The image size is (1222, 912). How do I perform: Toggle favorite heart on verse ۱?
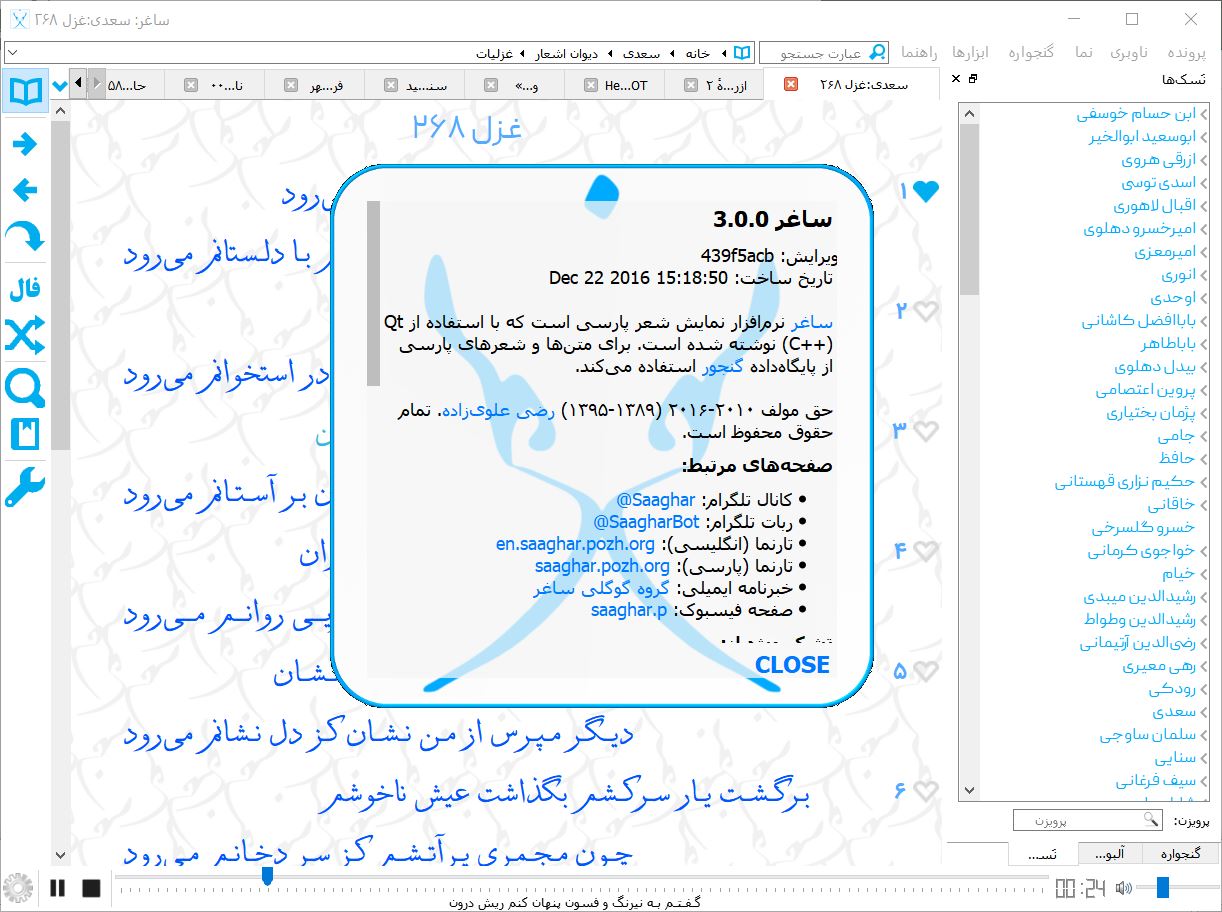[x=927, y=191]
